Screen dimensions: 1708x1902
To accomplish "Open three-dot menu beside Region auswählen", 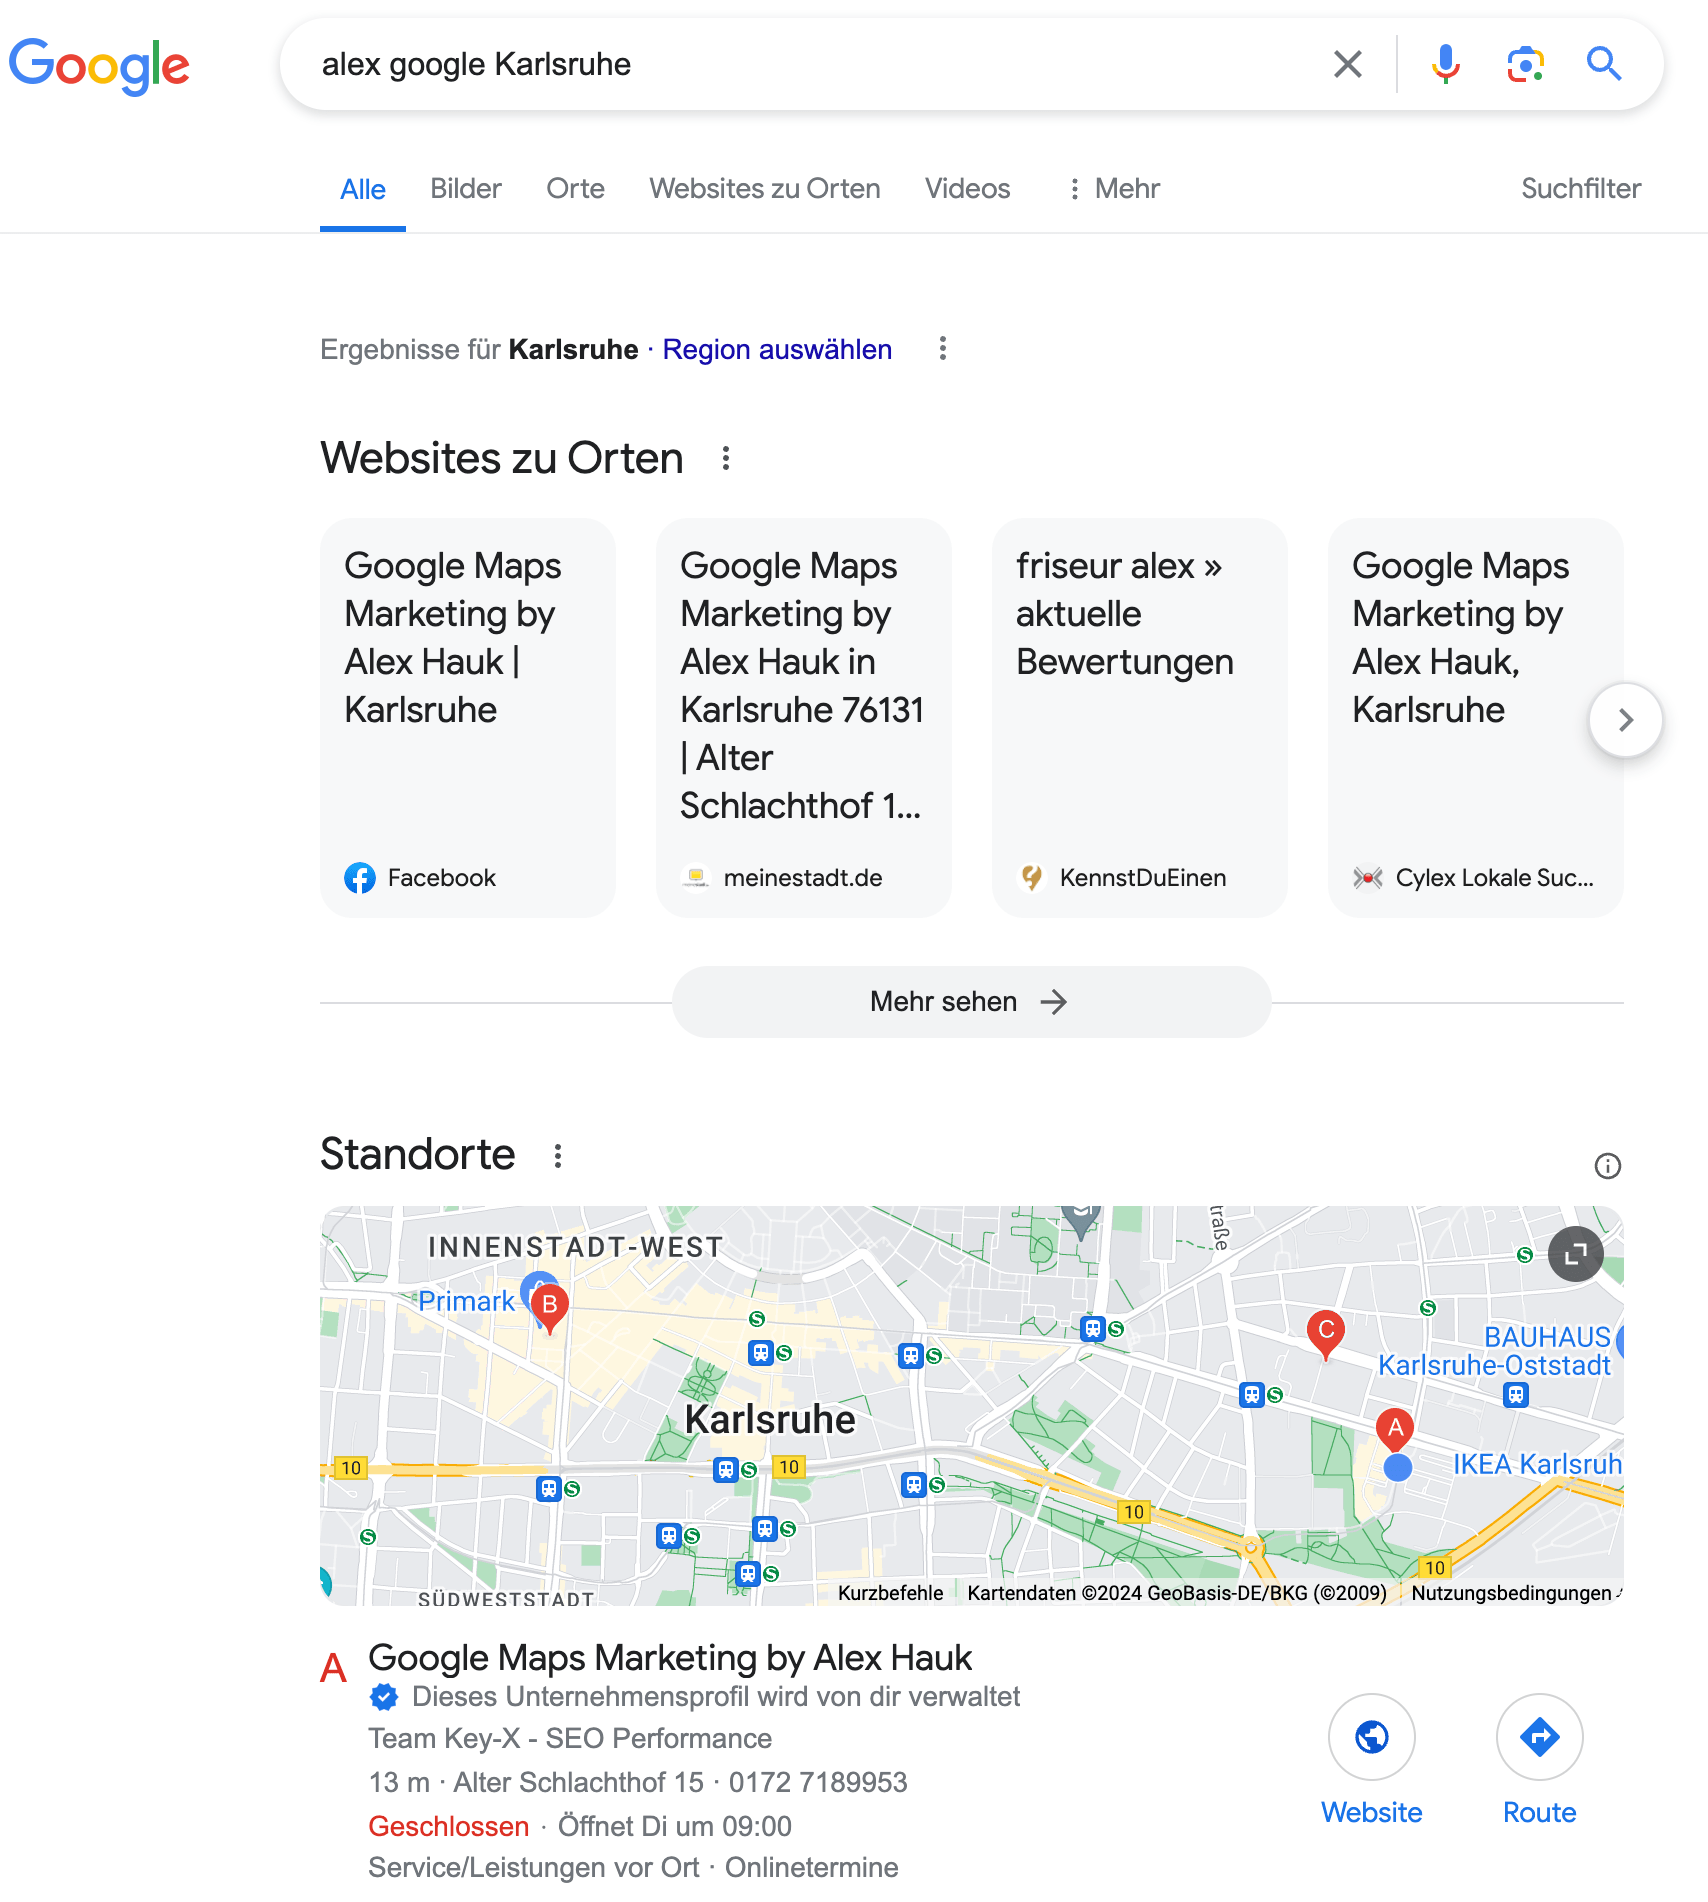I will [942, 349].
